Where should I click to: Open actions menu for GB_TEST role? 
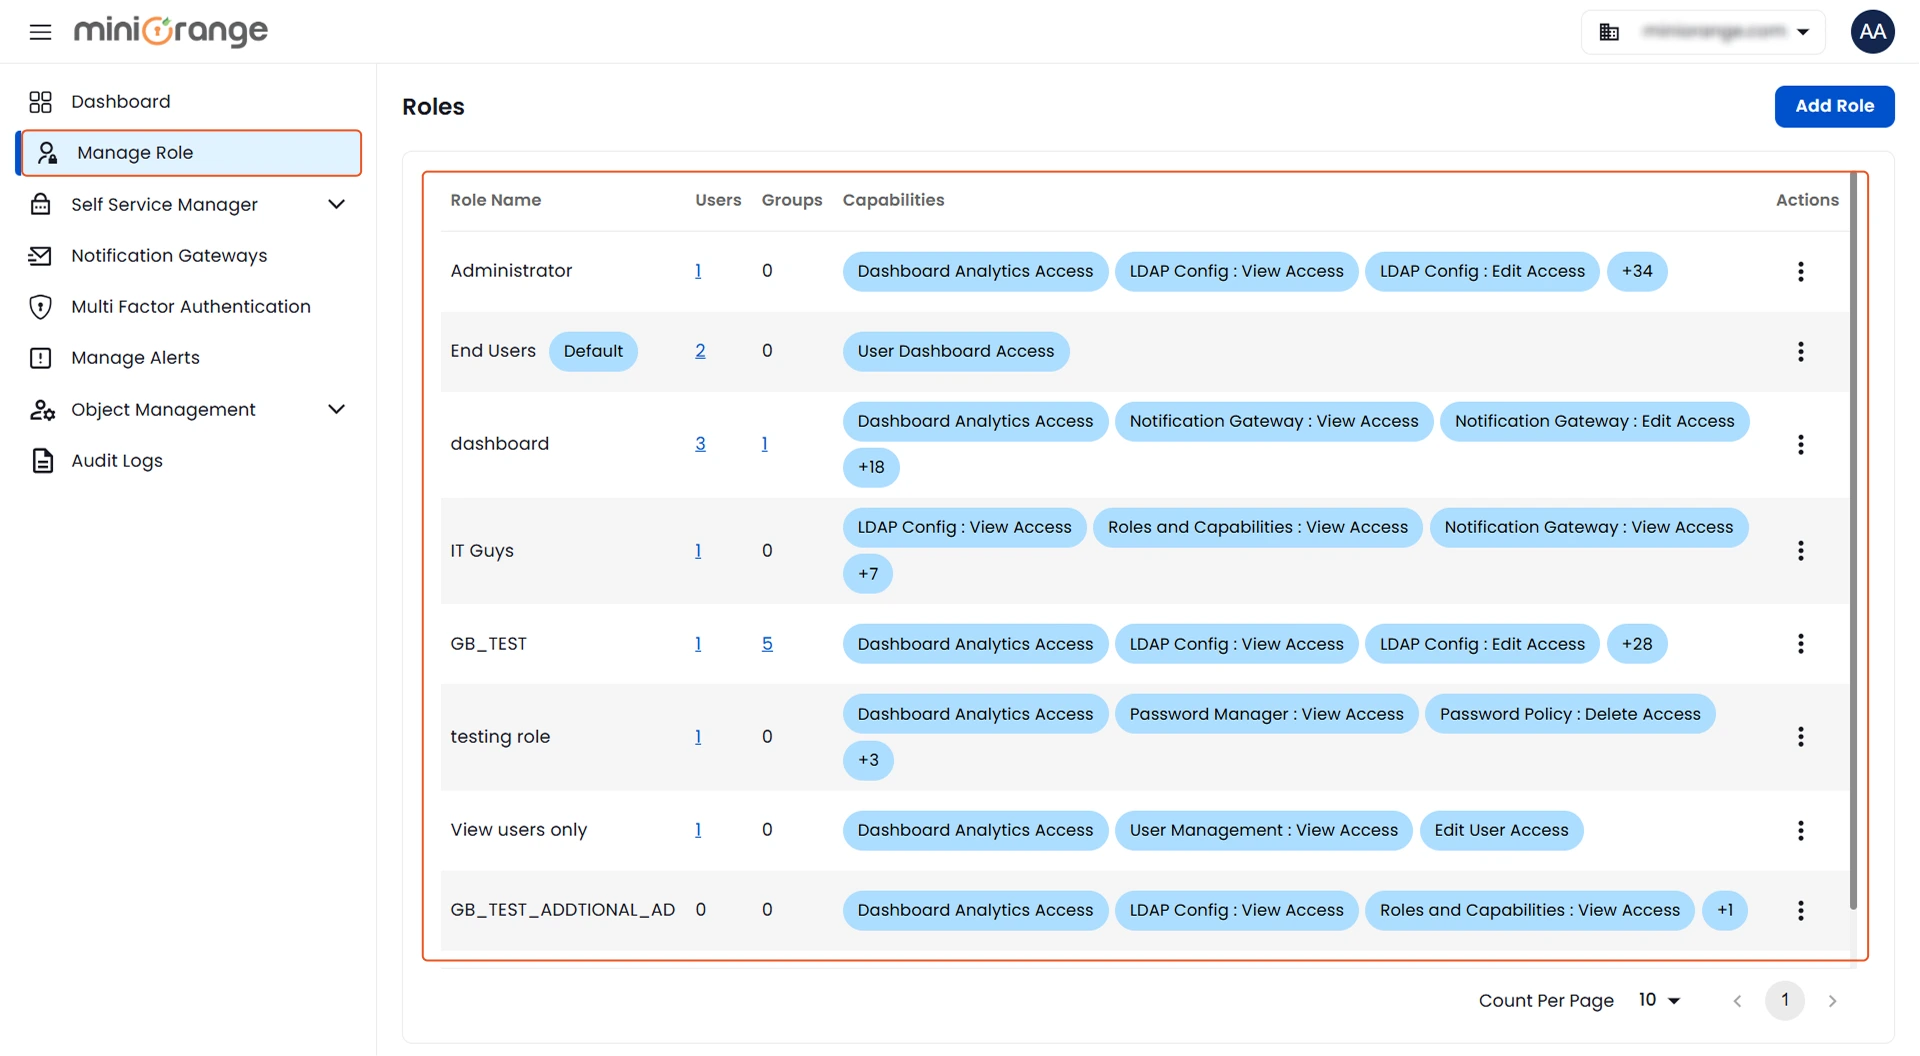tap(1801, 643)
